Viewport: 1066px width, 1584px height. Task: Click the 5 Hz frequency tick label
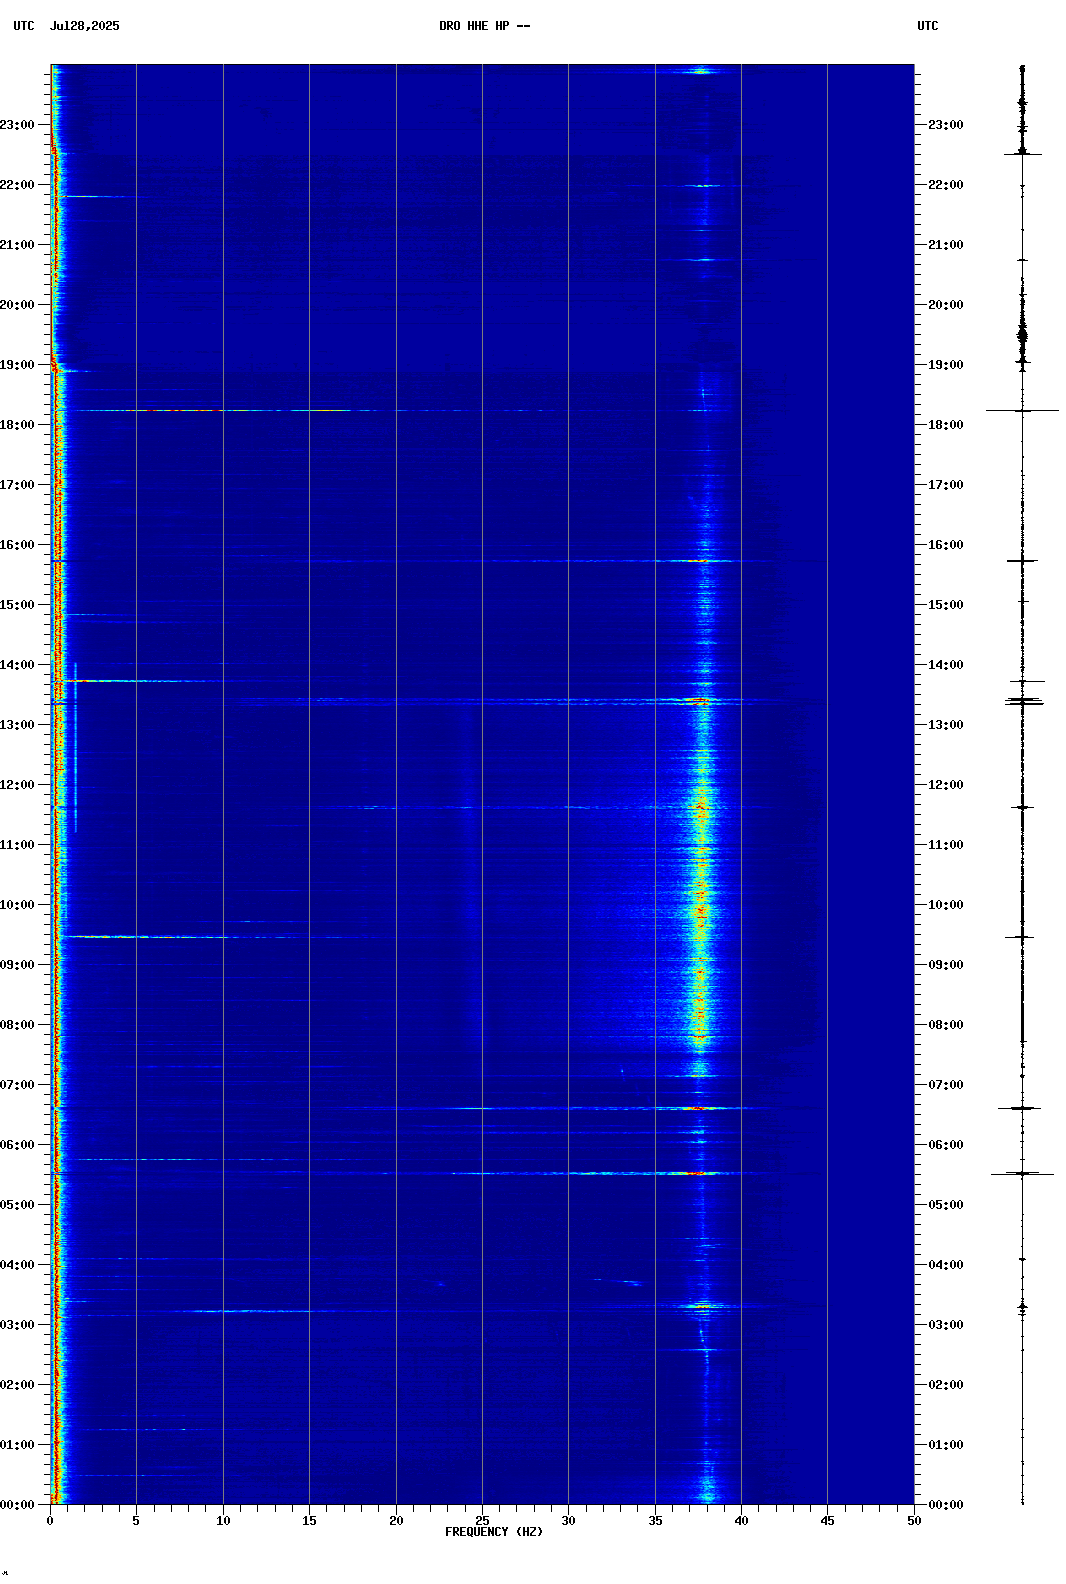(x=136, y=1521)
